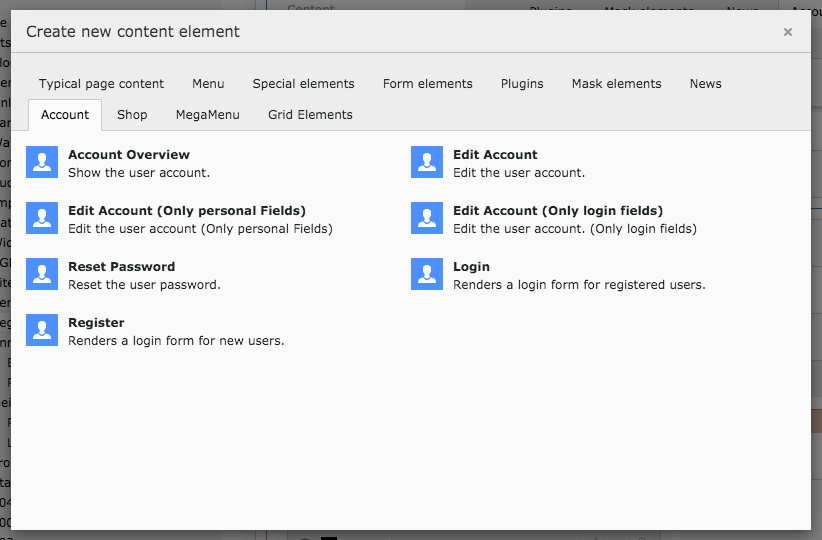Click 'Renders a login form for new users.'
The height and width of the screenshot is (540, 822).
(176, 341)
